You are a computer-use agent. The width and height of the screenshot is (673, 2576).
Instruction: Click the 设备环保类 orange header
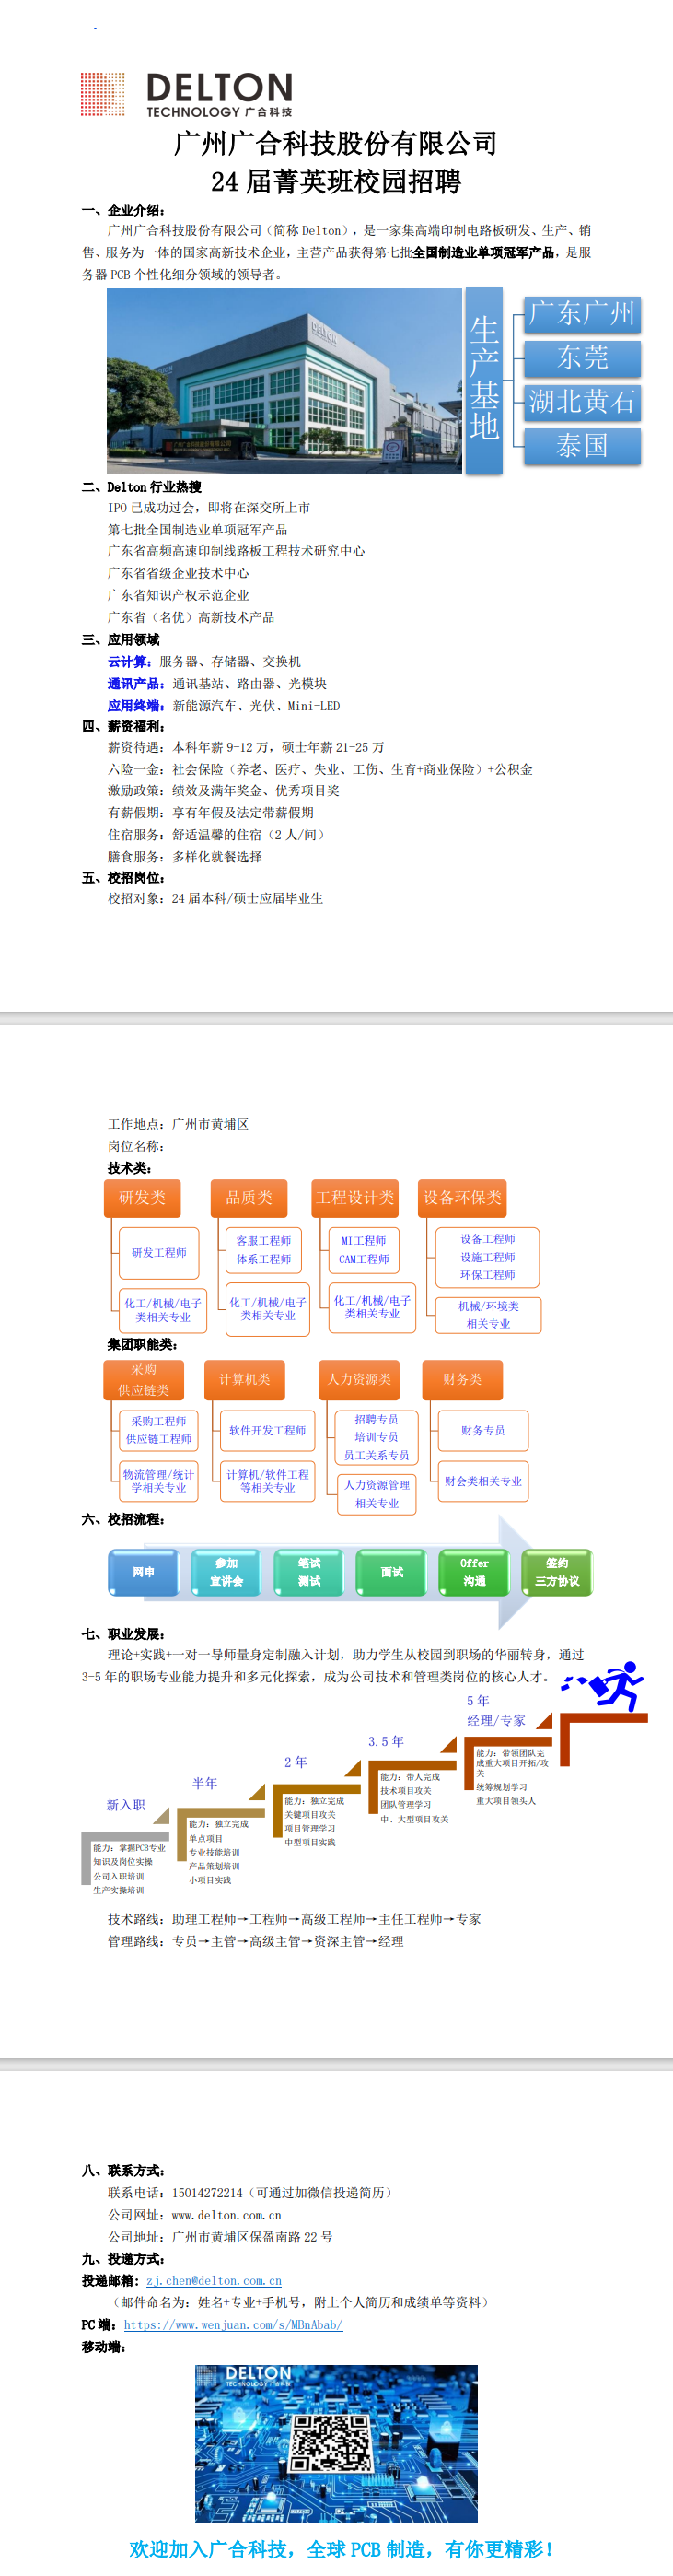tap(462, 1197)
